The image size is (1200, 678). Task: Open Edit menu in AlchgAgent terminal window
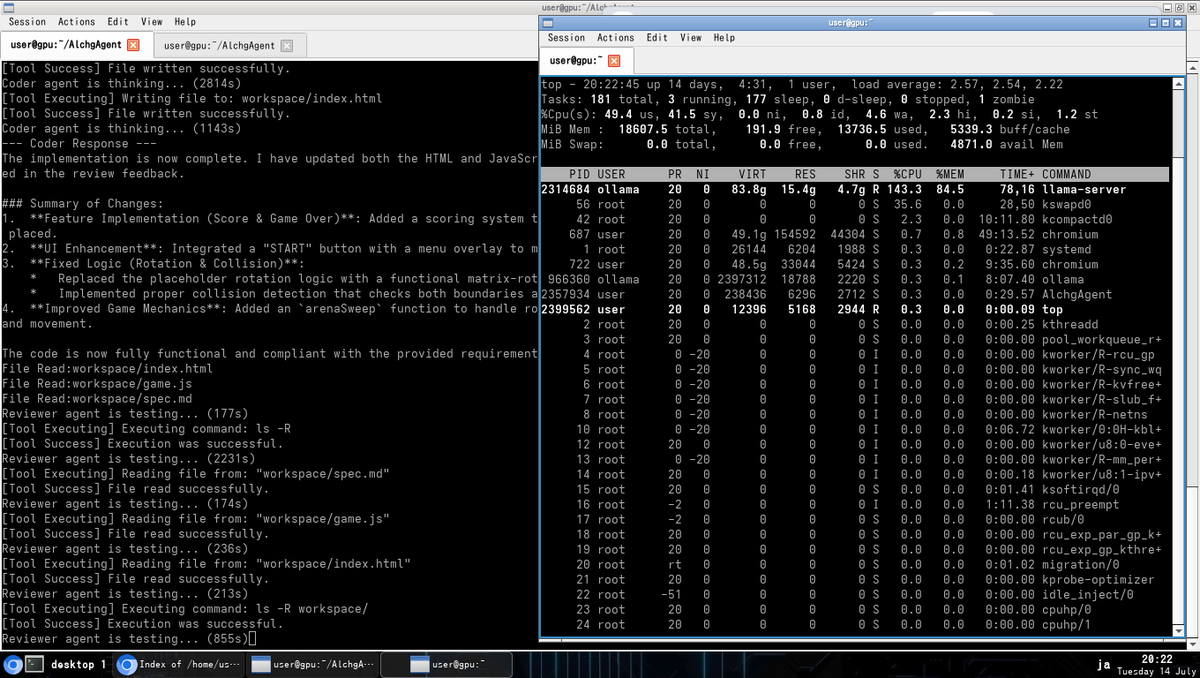pyautogui.click(x=118, y=22)
